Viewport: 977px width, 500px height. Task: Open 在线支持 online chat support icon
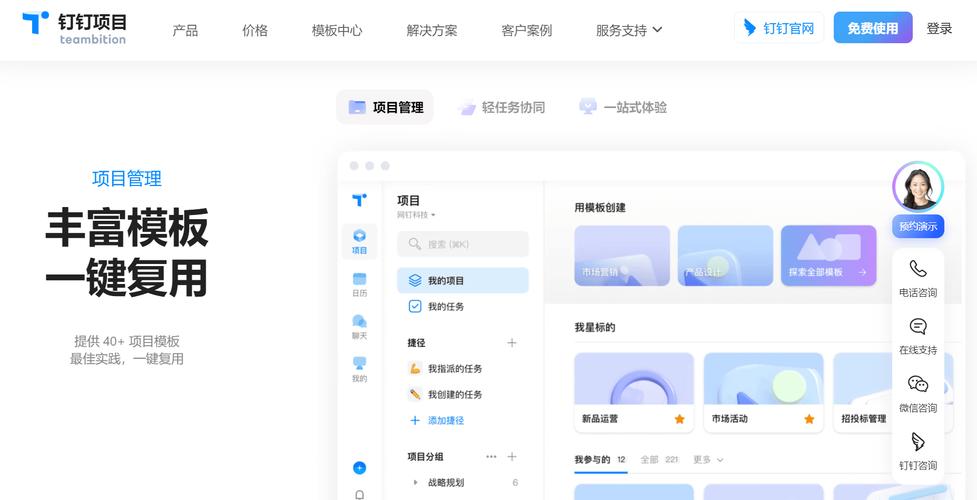(917, 327)
